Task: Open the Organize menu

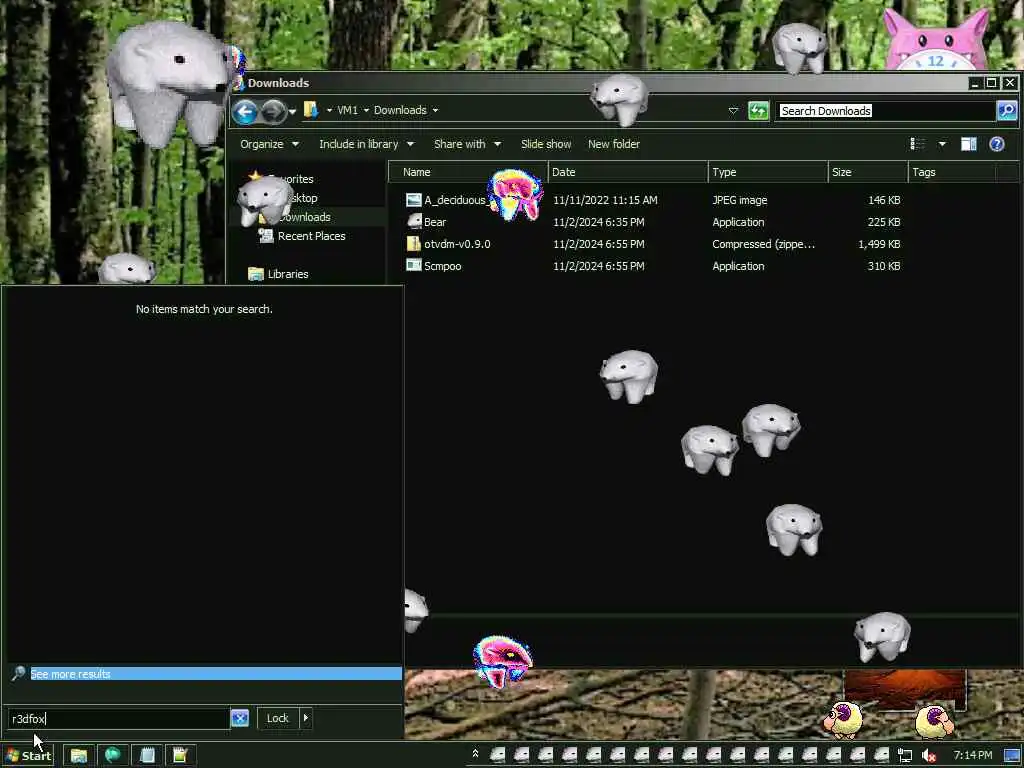Action: click(x=269, y=144)
